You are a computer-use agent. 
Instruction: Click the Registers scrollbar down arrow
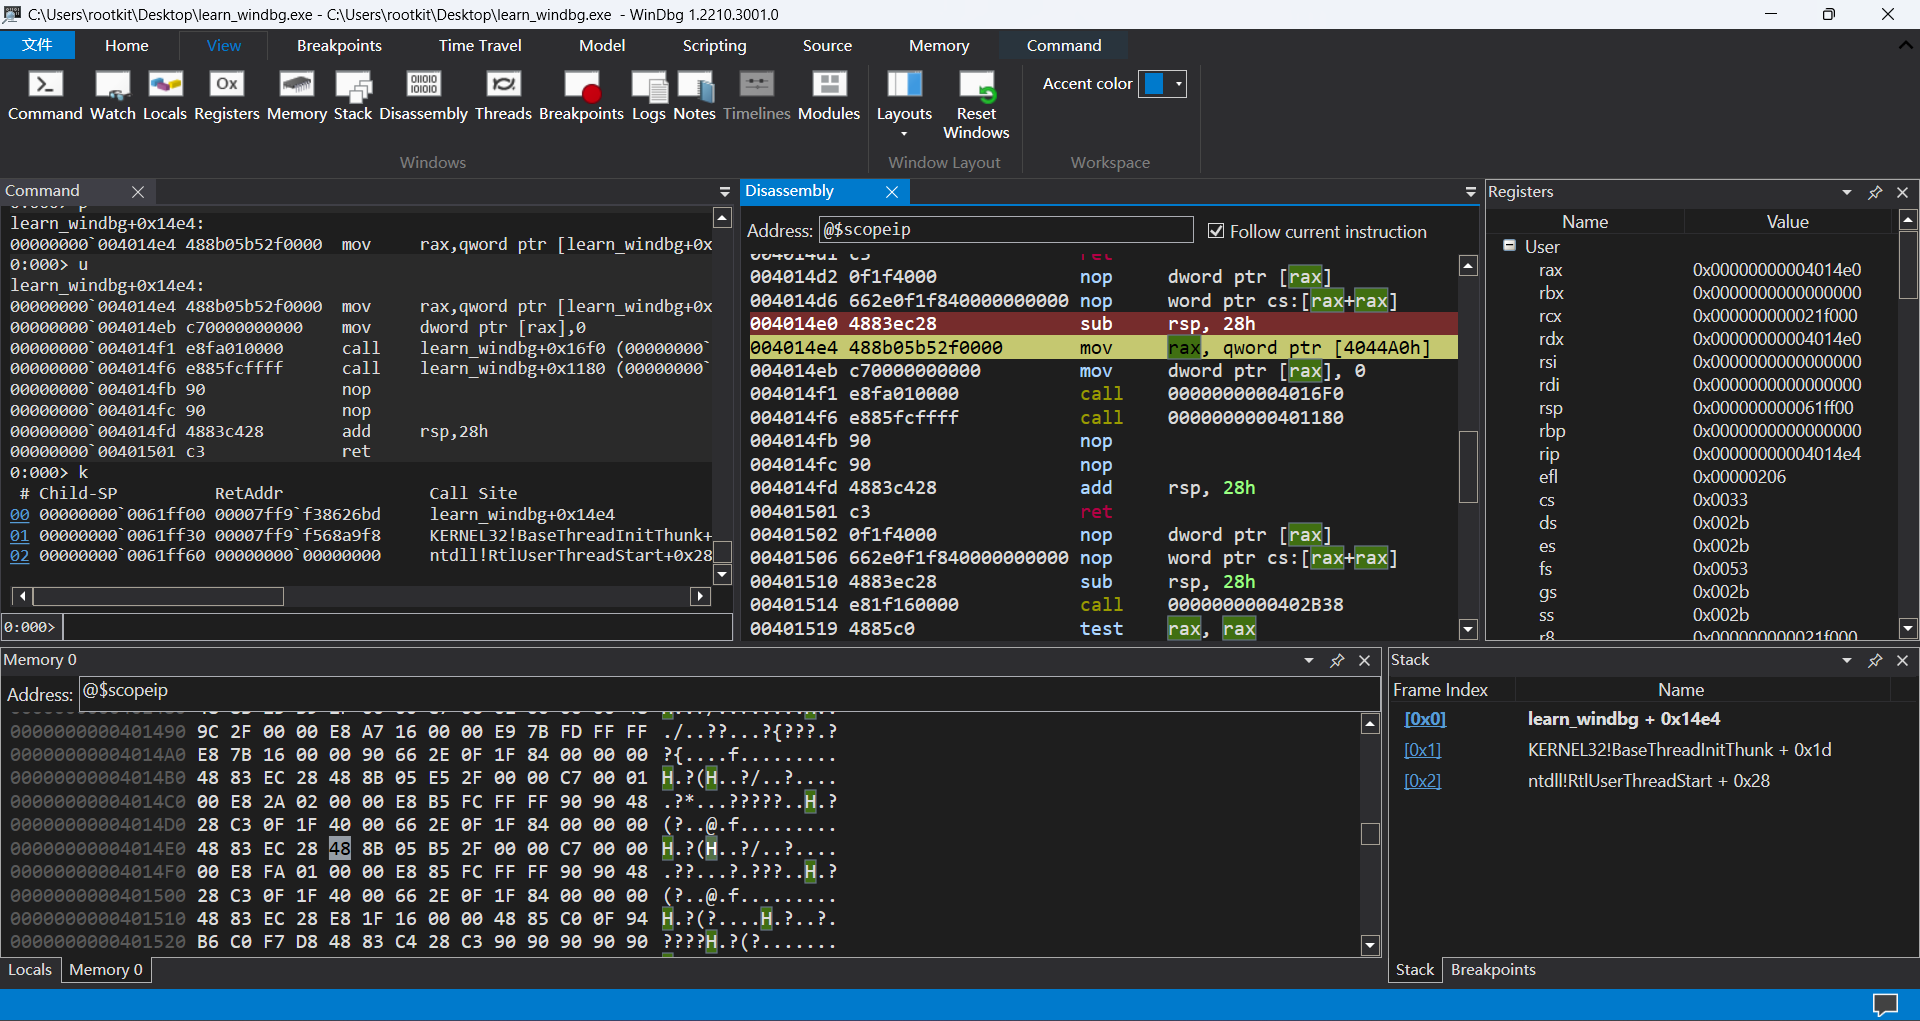pyautogui.click(x=1908, y=629)
